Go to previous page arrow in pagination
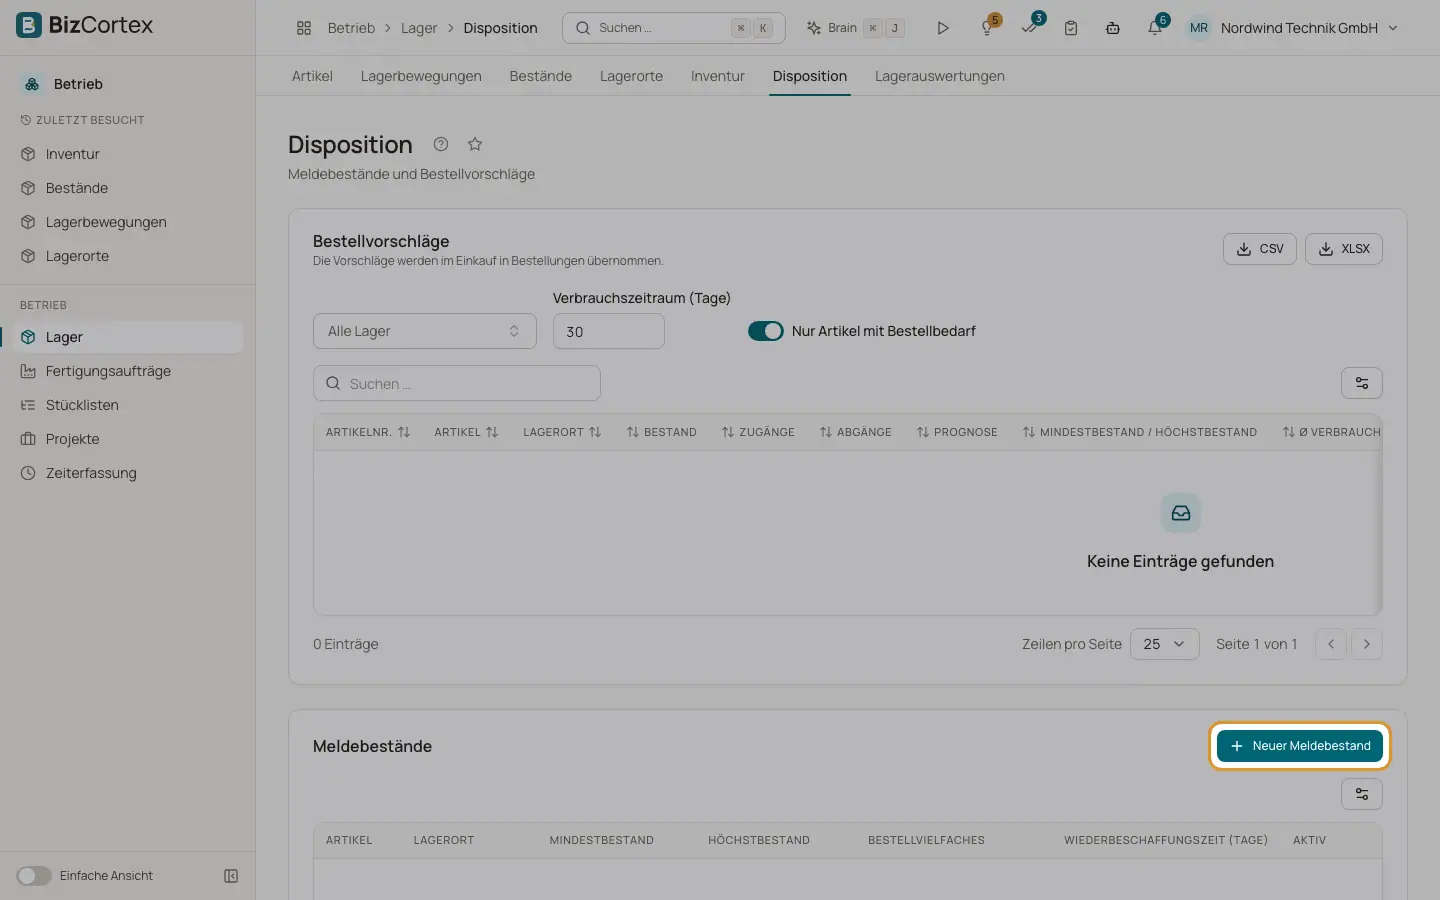This screenshot has height=900, width=1440. [x=1331, y=644]
